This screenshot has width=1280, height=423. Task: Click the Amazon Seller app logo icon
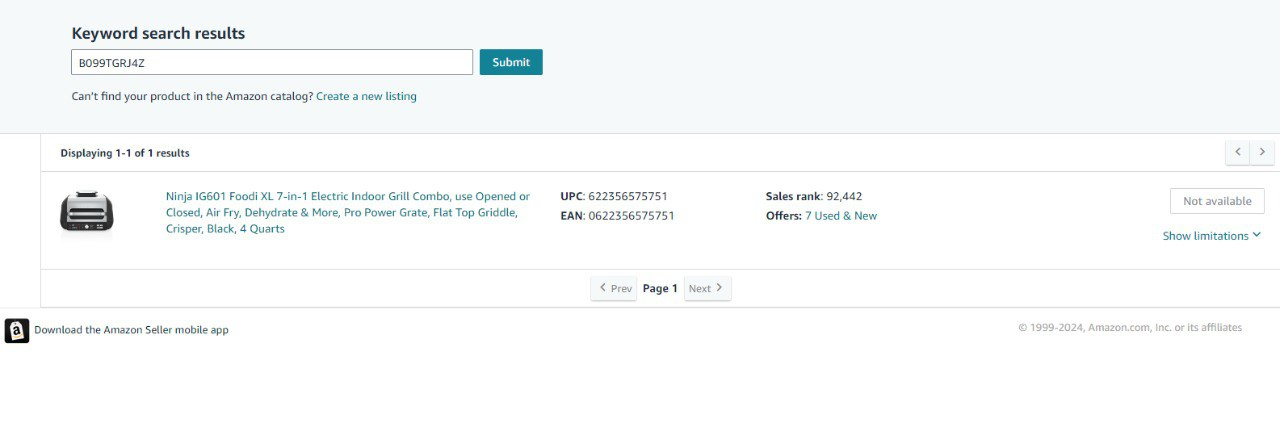17,330
